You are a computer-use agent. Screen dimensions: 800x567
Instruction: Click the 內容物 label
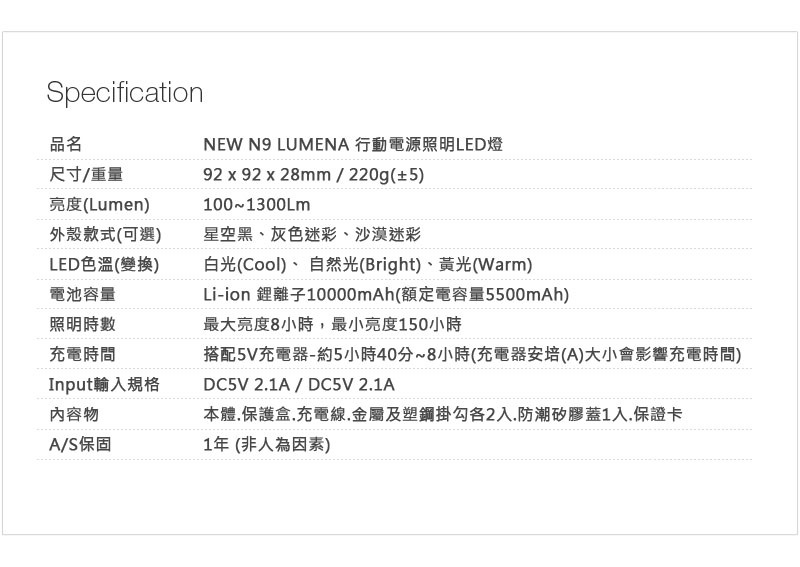coord(73,414)
